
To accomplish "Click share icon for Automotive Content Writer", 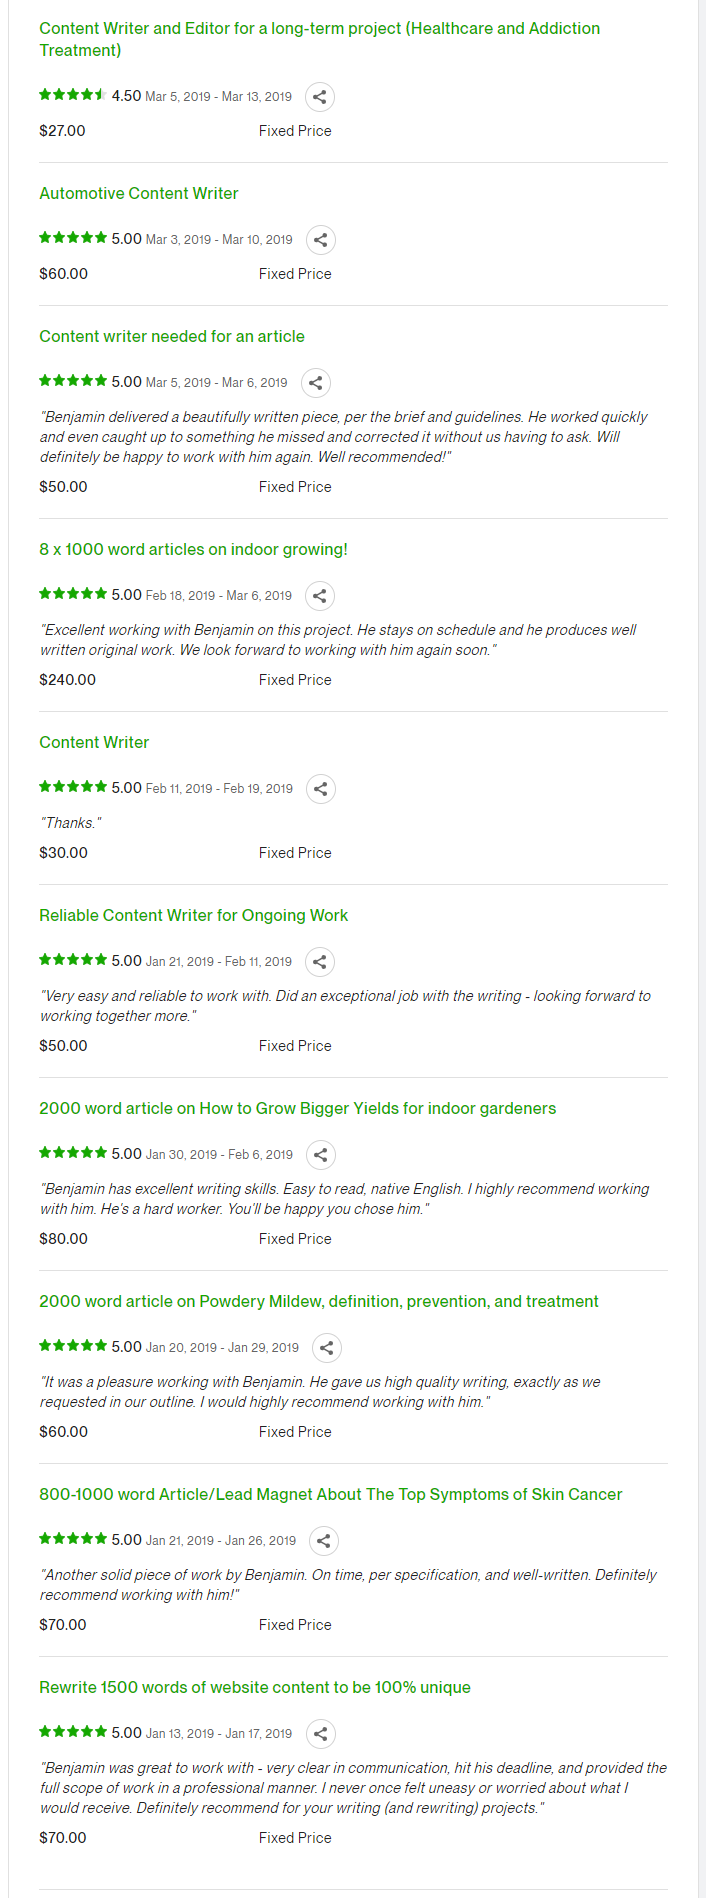I will click(320, 240).
